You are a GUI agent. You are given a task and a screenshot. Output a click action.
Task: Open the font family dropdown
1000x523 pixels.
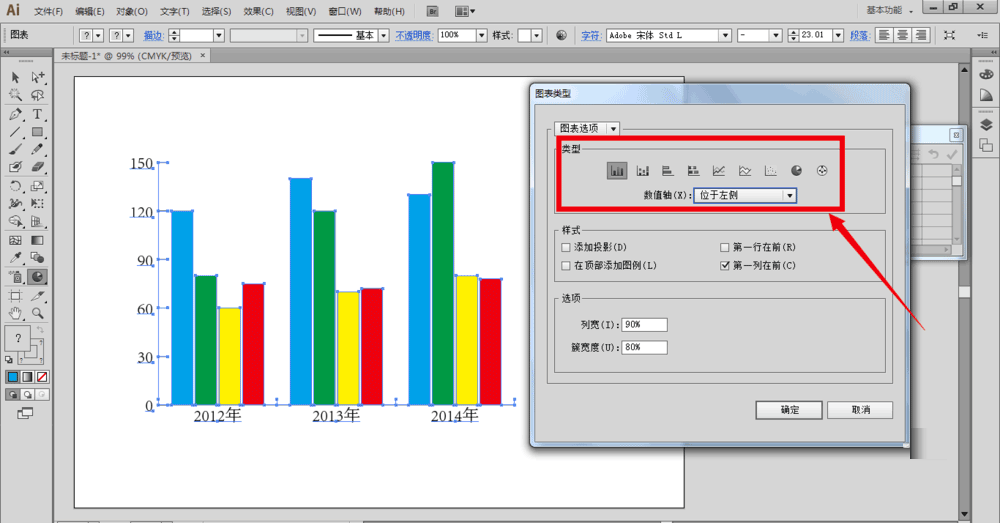coord(725,35)
